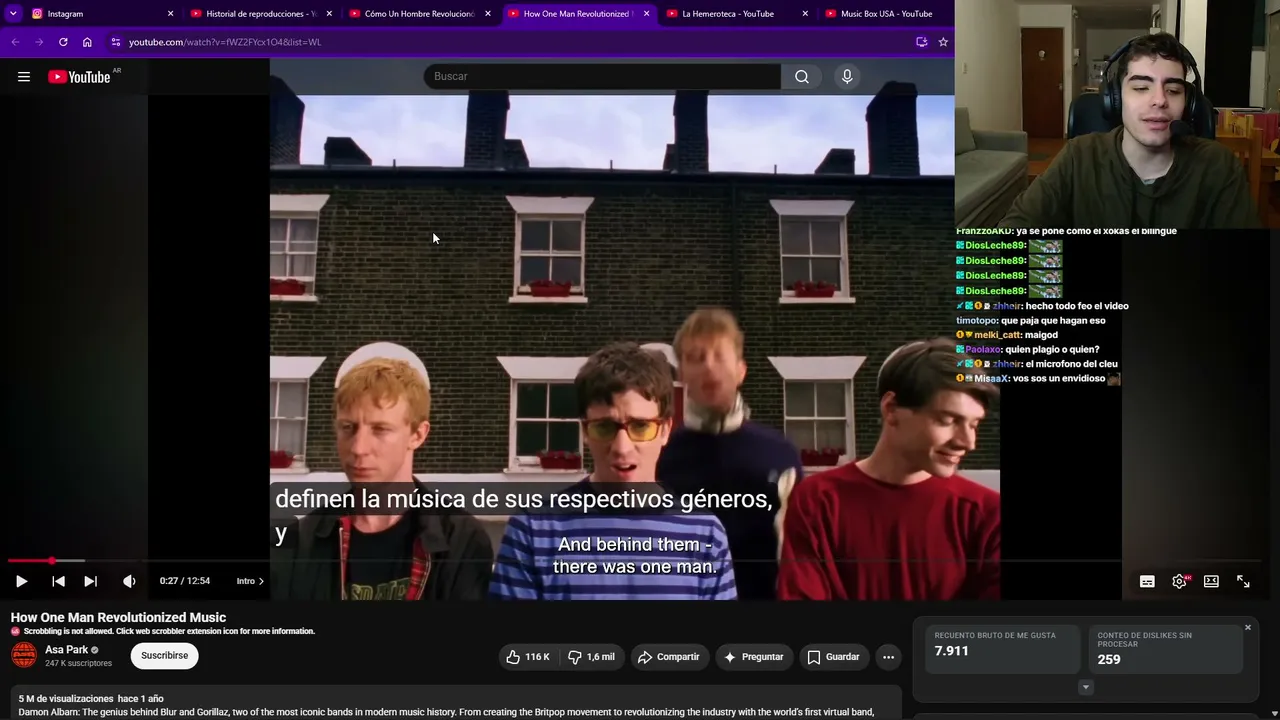Viewport: 1280px width, 720px height.
Task: Close the Cómo Un Hombre Revolucionó tab
Action: point(488,14)
